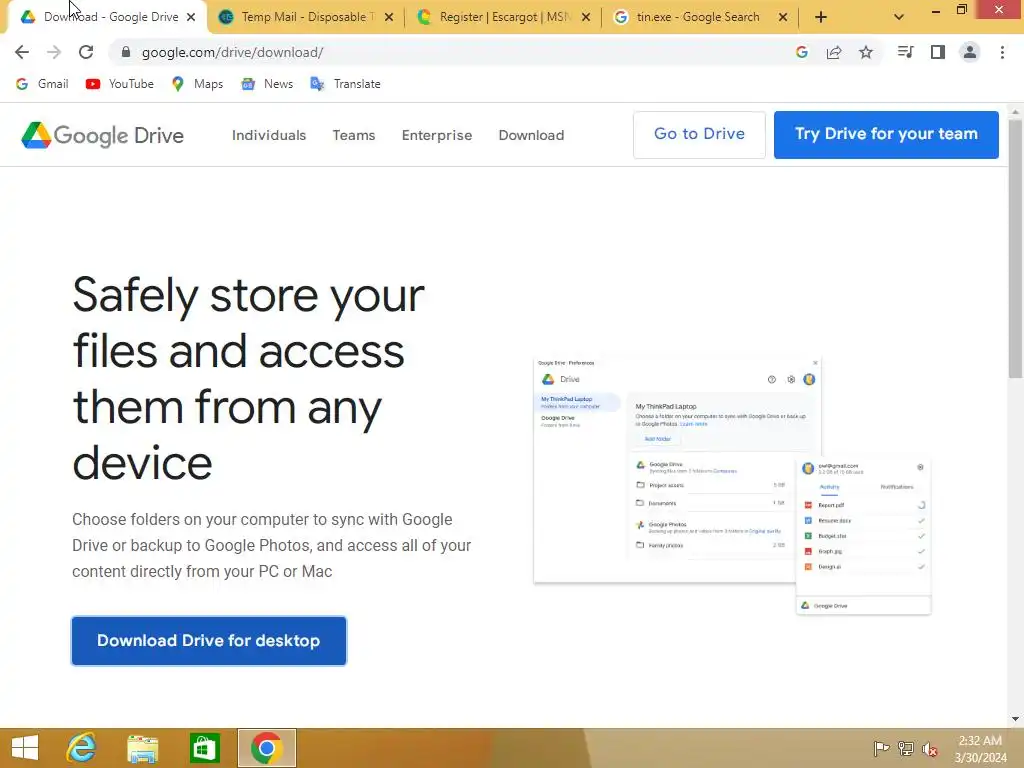
Task: Open the media control queue icon
Action: tap(905, 52)
